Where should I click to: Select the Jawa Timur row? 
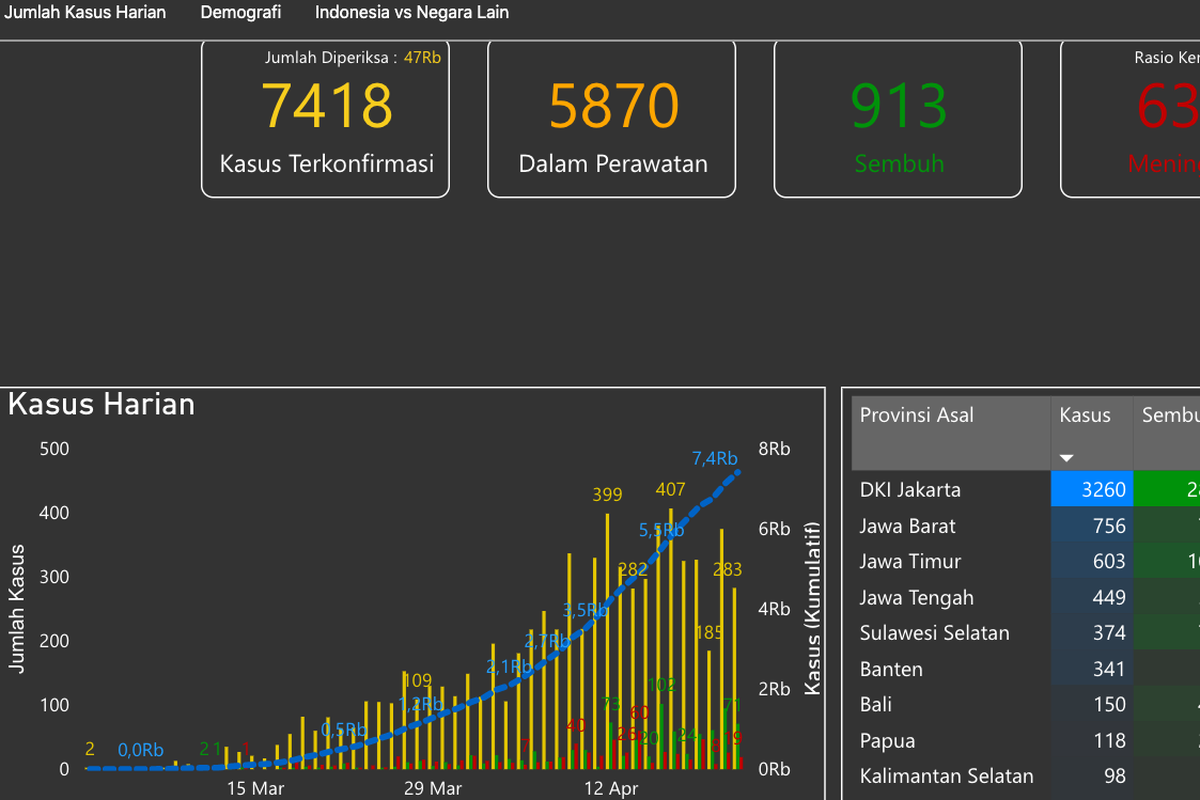point(1026,562)
